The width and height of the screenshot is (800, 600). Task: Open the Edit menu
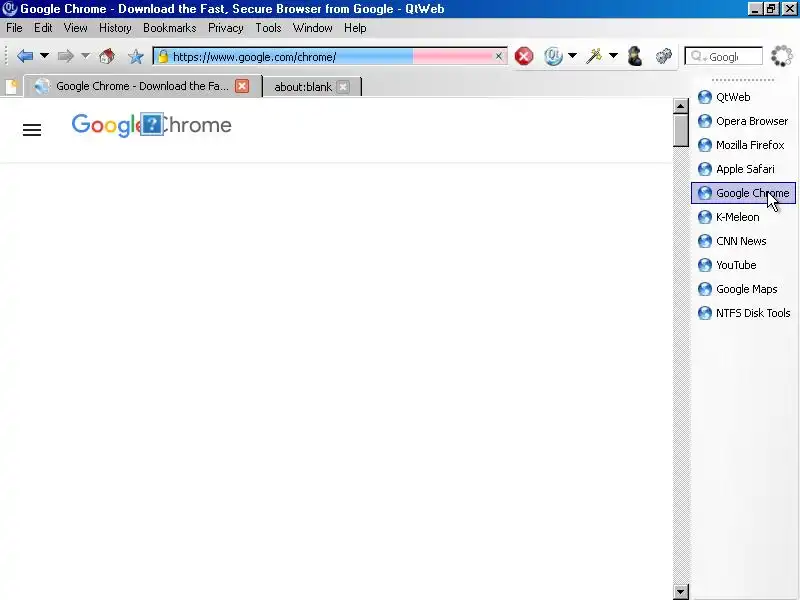43,28
